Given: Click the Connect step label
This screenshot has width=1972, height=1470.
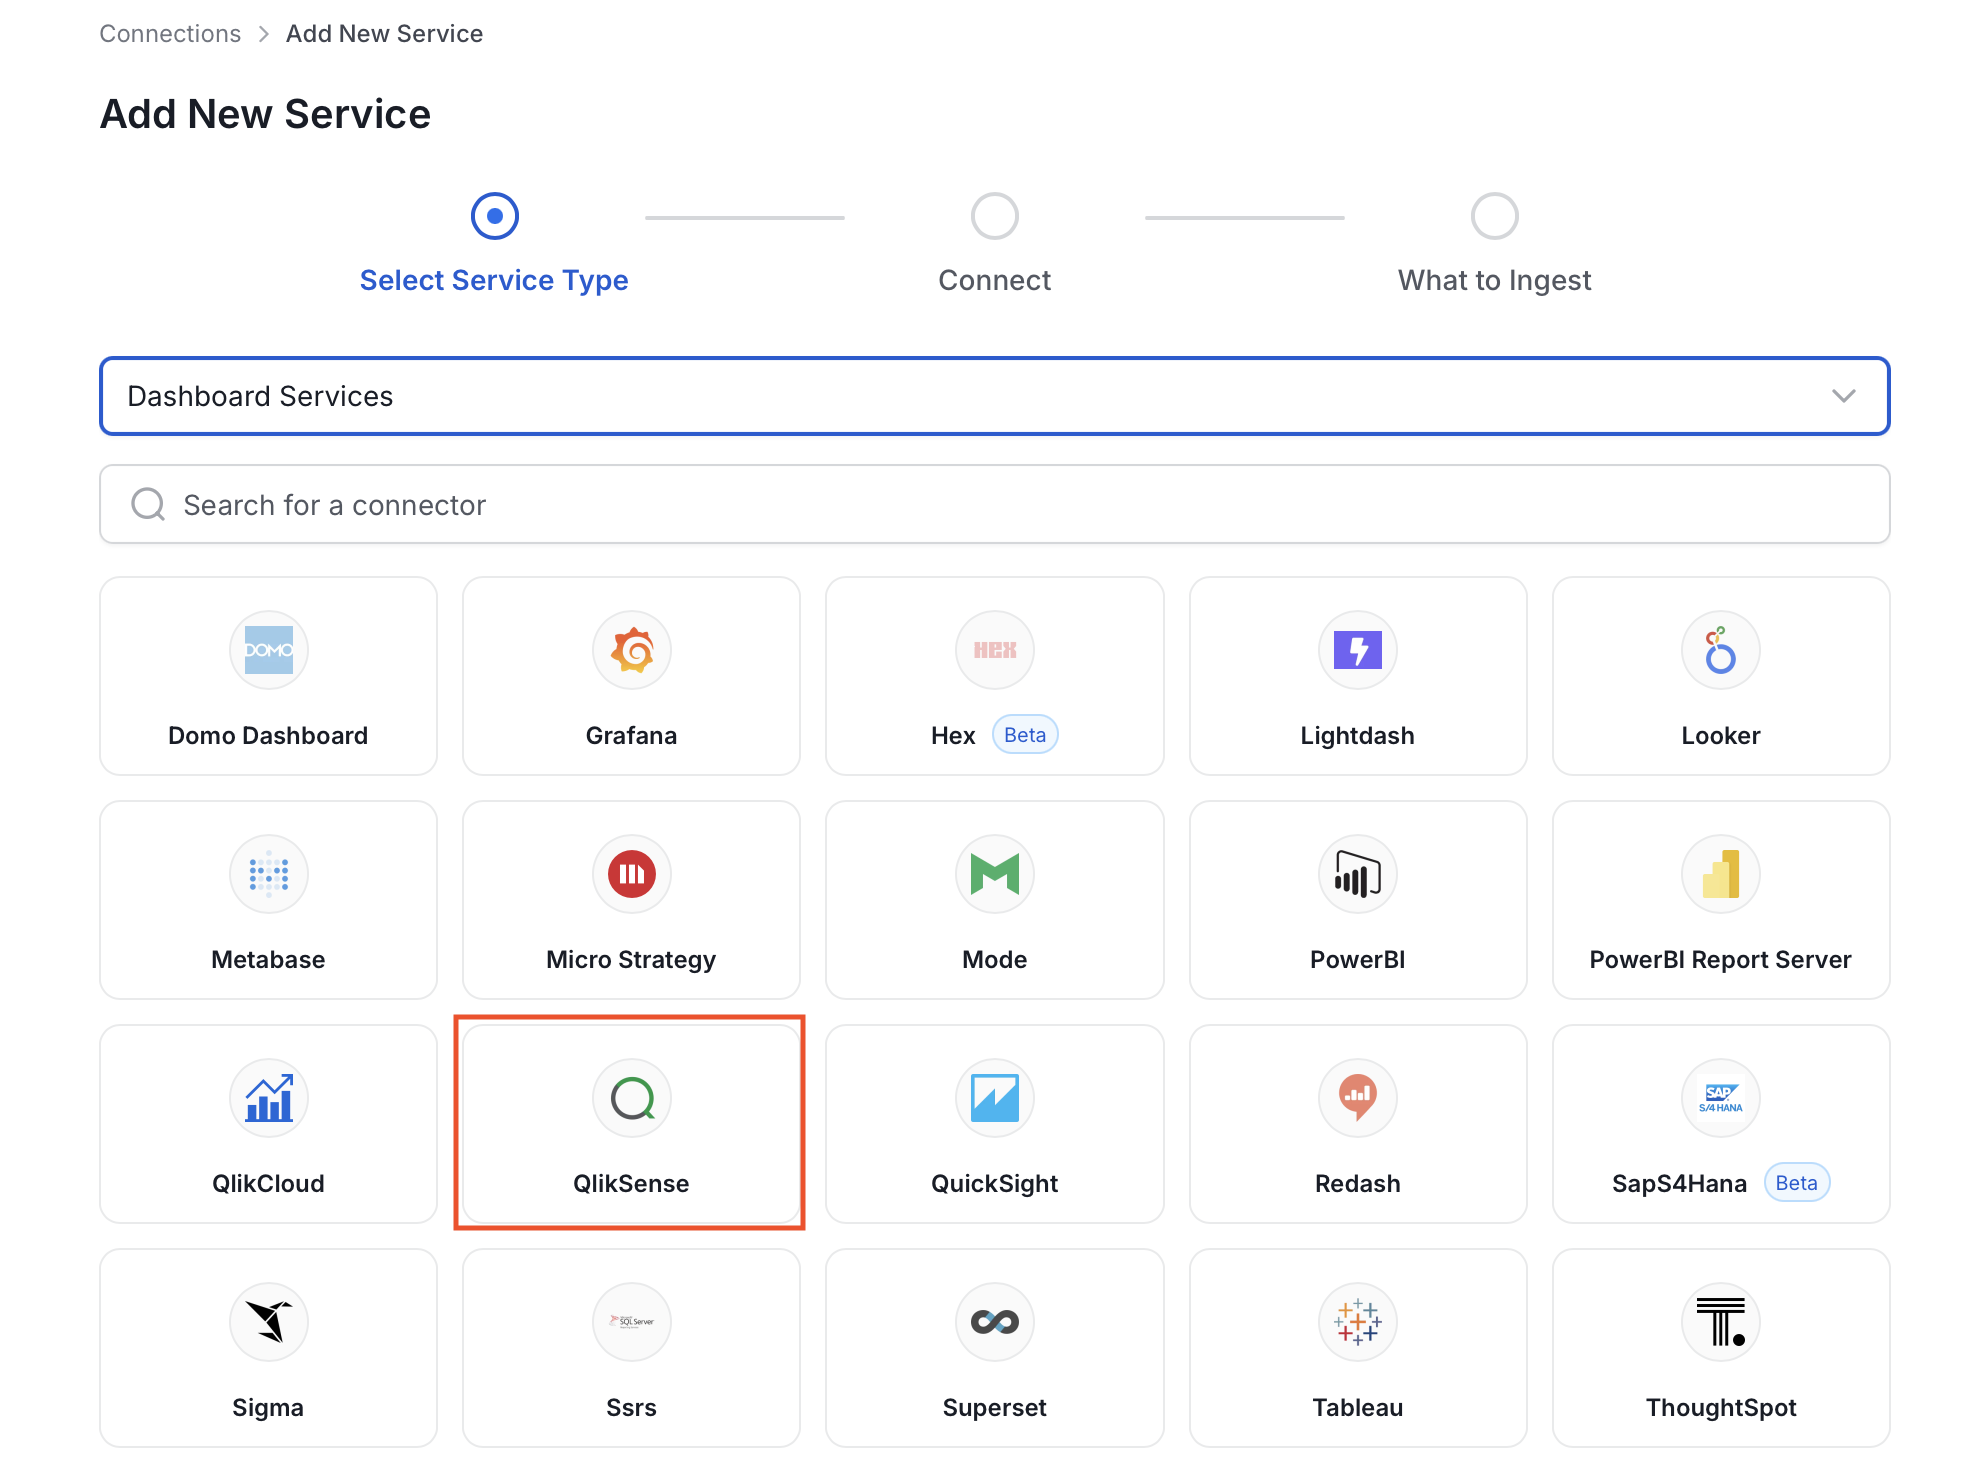Looking at the screenshot, I should (995, 280).
